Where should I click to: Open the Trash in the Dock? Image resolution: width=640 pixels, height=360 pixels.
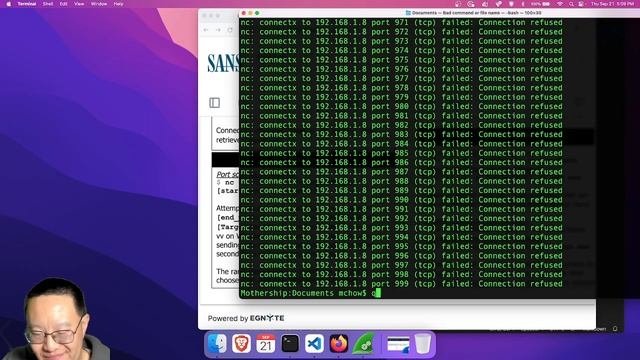click(x=423, y=344)
